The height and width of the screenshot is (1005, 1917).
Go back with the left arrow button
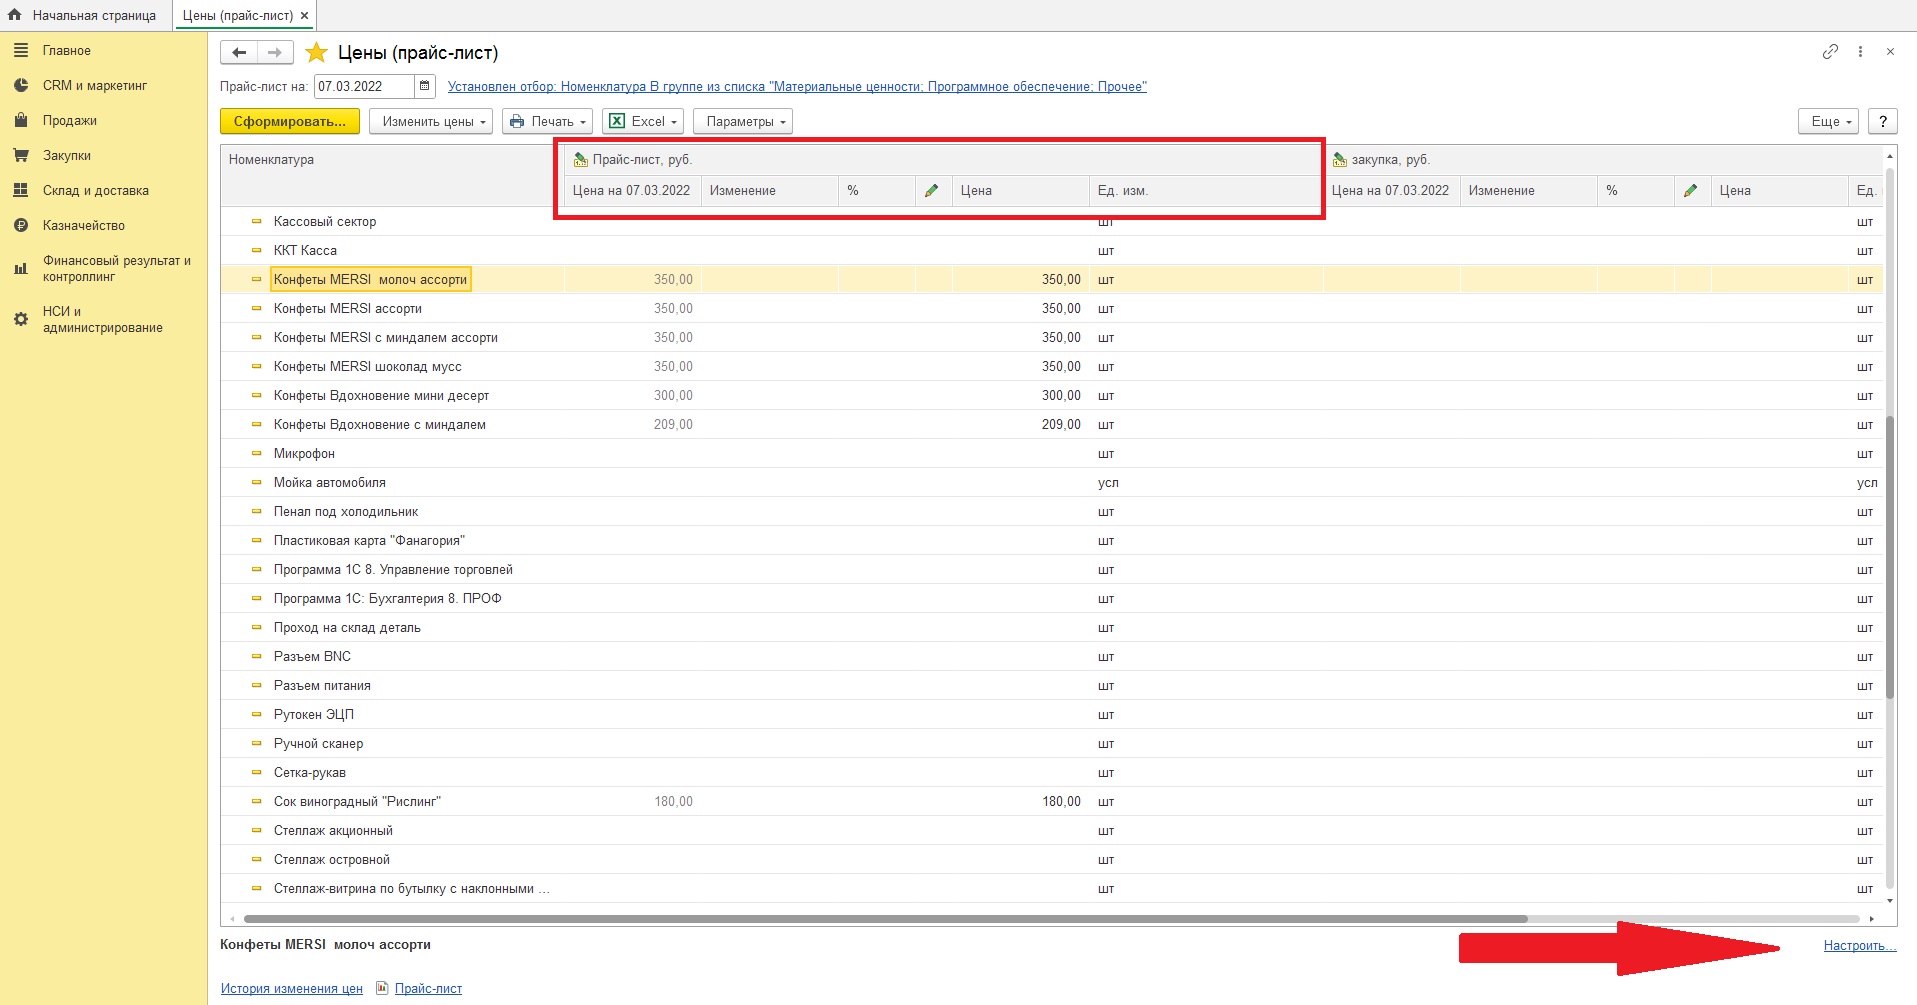[x=239, y=52]
